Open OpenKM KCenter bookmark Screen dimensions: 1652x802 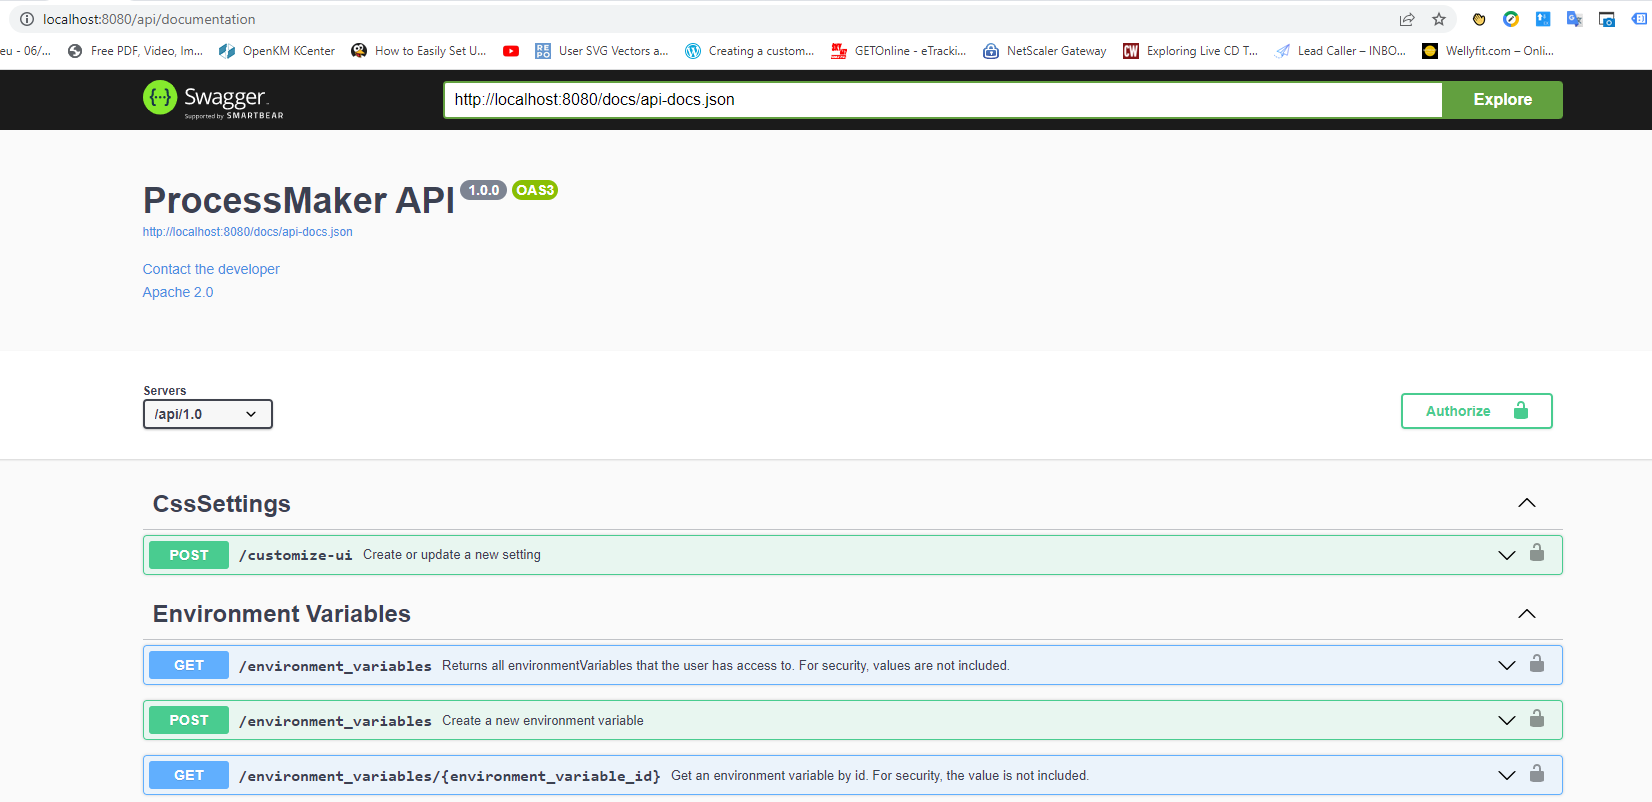pos(277,51)
